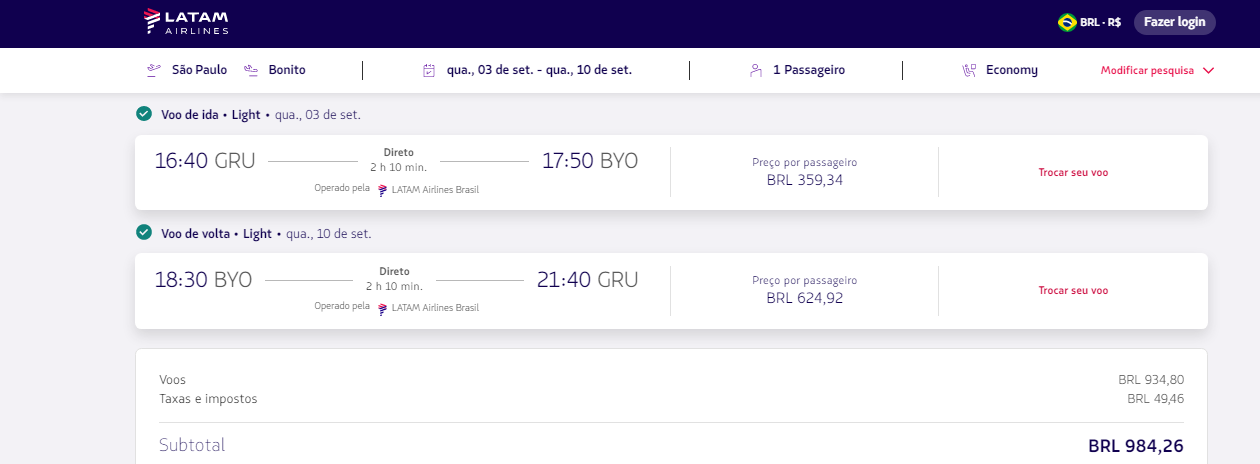Click the departure plane icon near São Paulo
Viewport: 1260px width, 464px height.
click(x=153, y=70)
